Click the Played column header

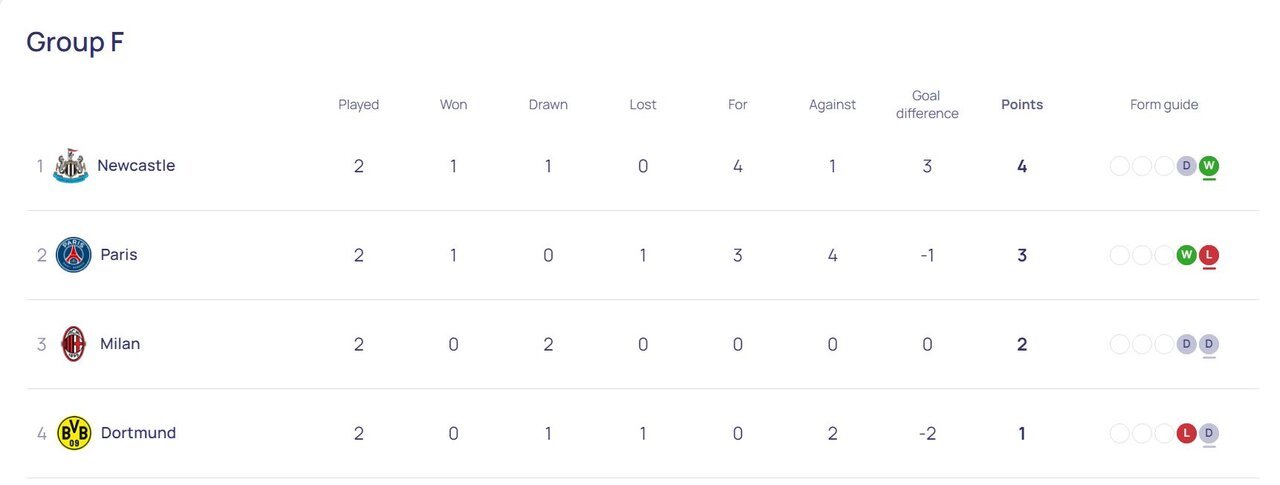pos(359,105)
